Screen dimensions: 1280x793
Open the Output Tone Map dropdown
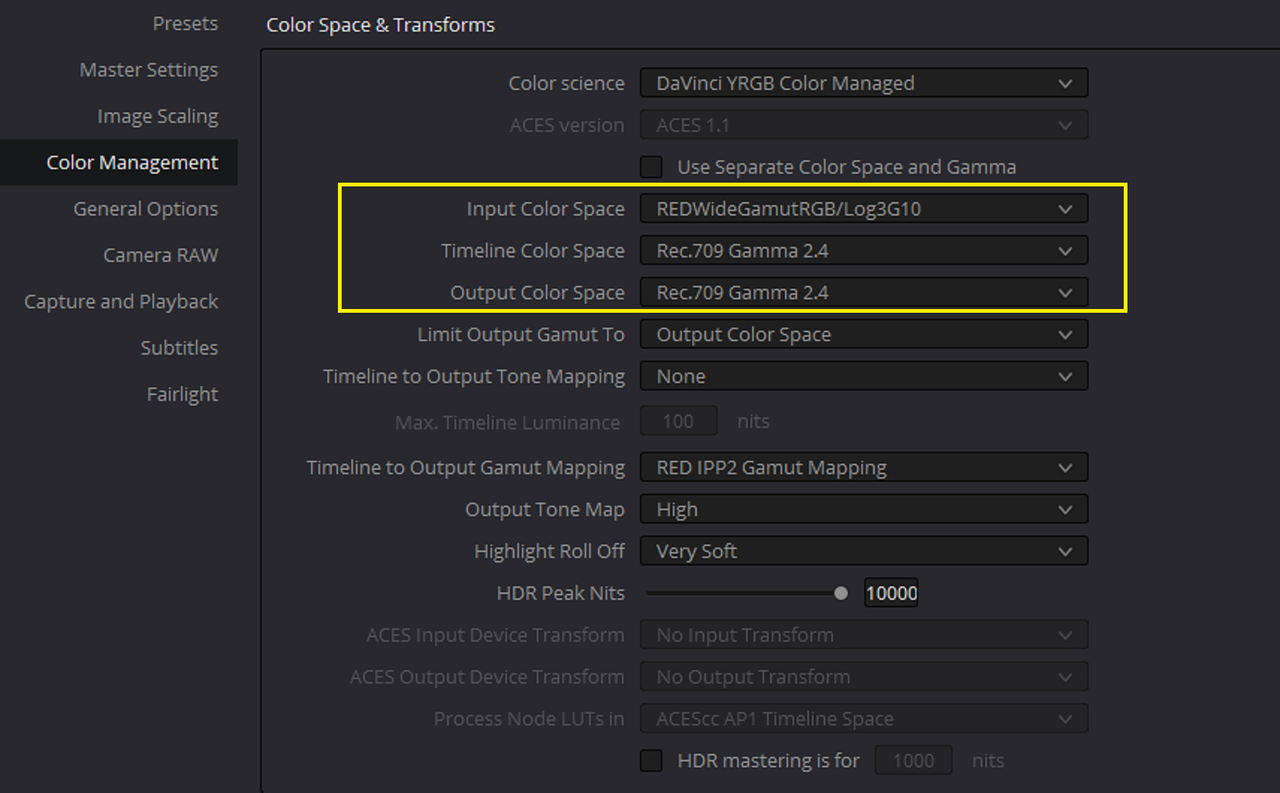pyautogui.click(x=864, y=509)
